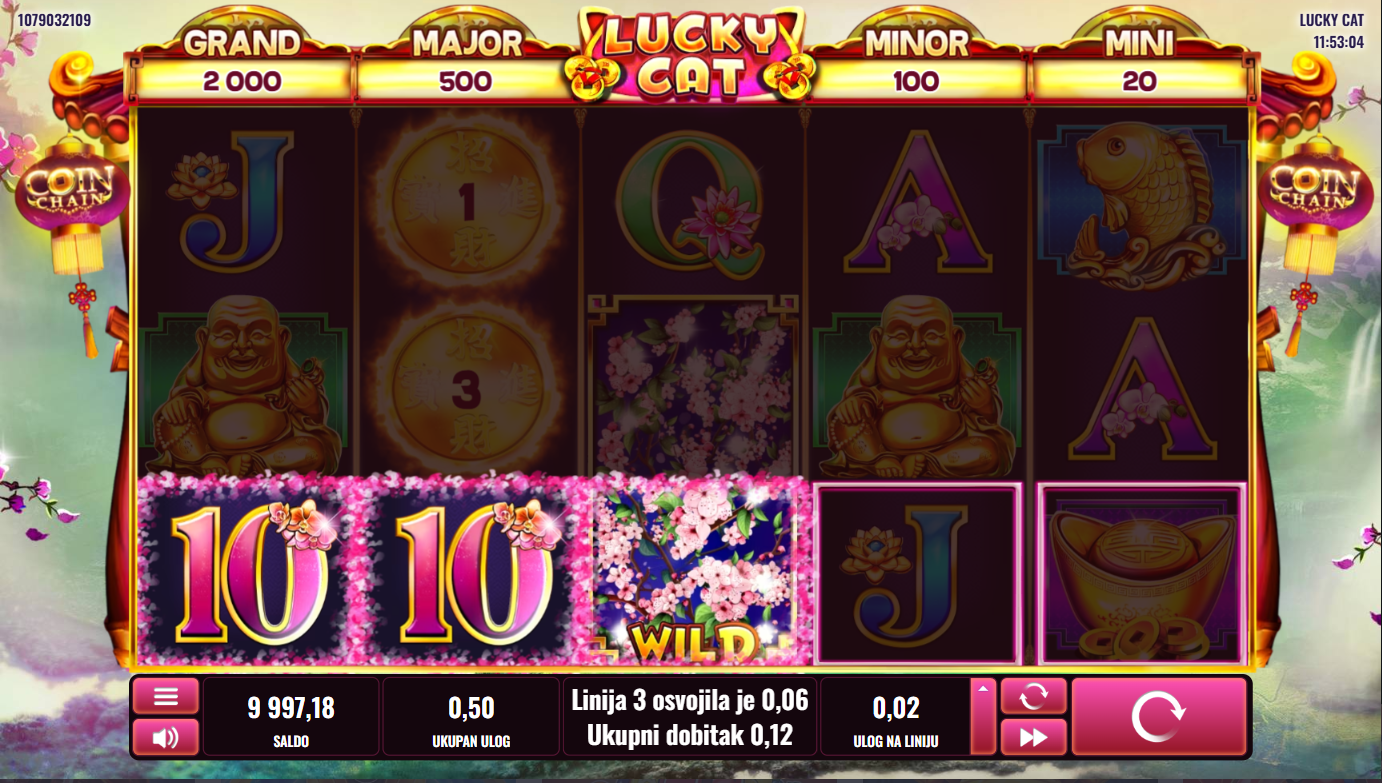Open the hamburger menu

tap(166, 696)
